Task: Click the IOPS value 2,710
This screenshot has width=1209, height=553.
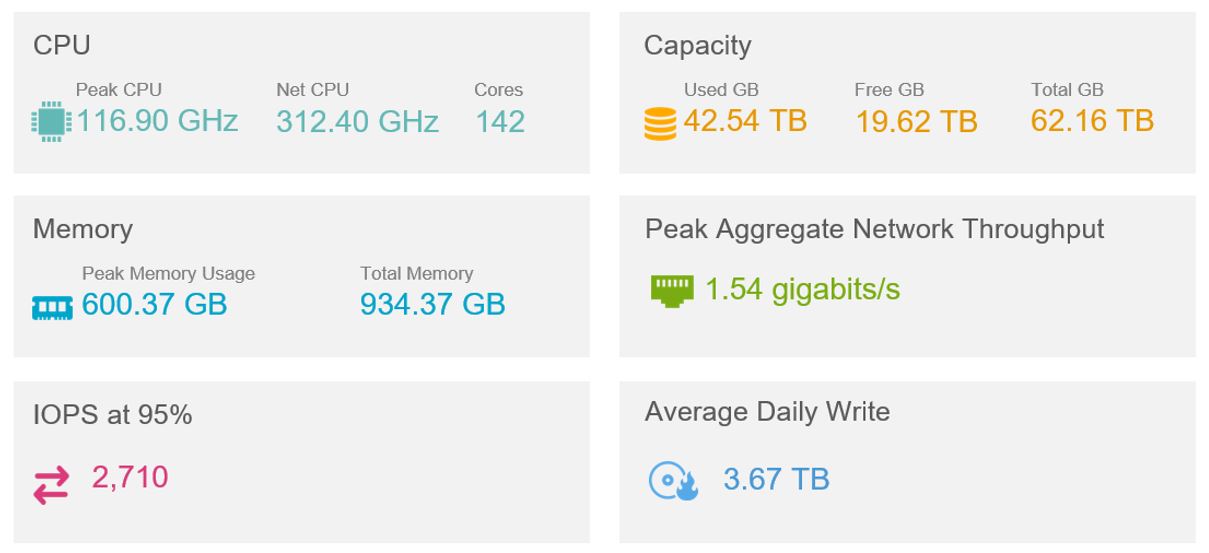Action: [x=130, y=477]
